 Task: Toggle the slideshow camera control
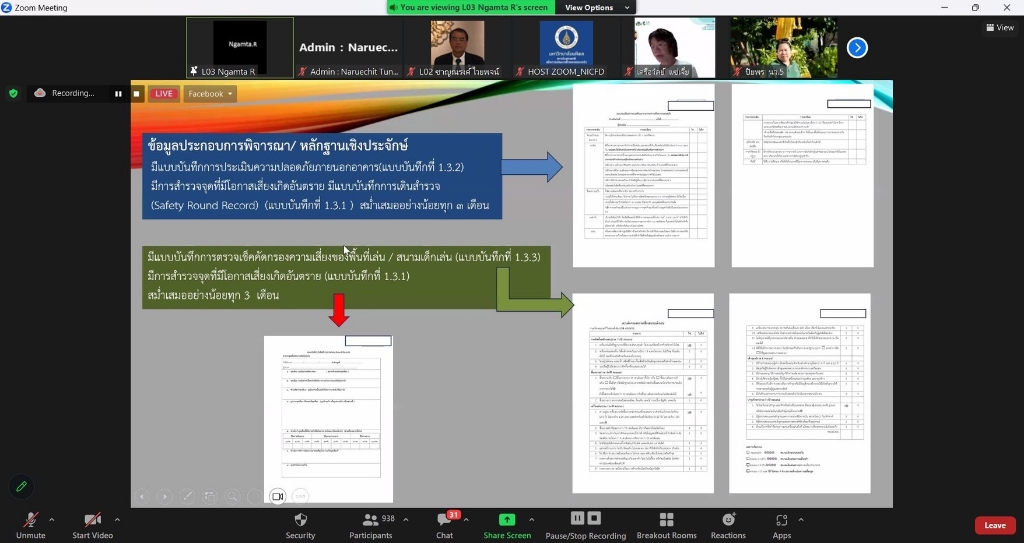tap(278, 497)
